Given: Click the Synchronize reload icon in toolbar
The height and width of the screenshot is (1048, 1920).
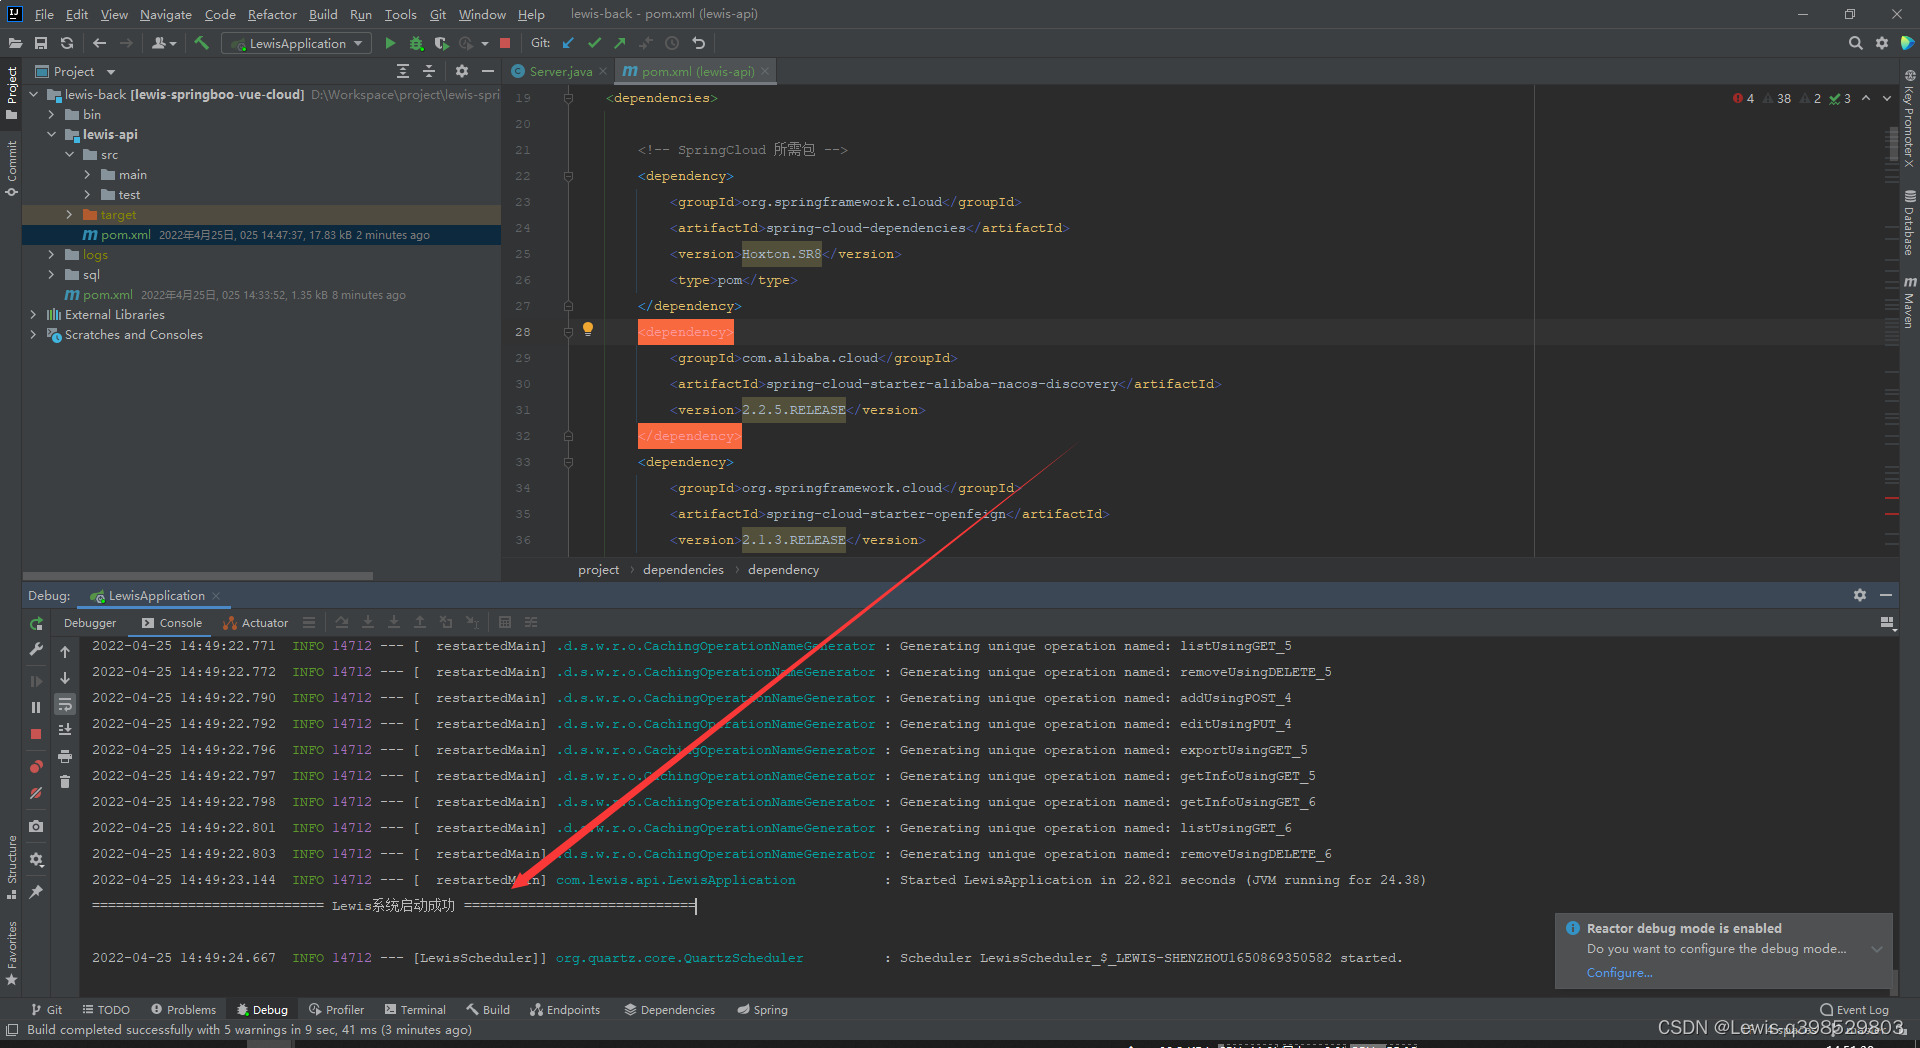Looking at the screenshot, I should 67,43.
